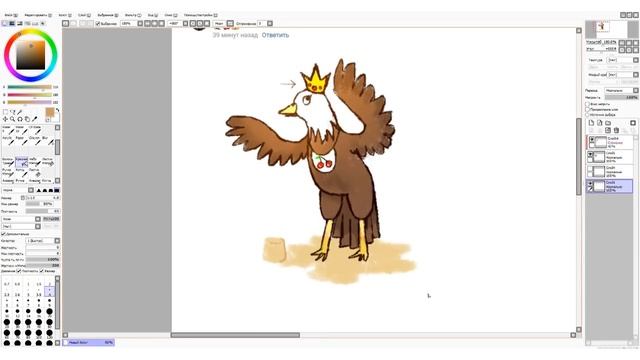640x360 pixels.
Task: Select the hand pan tool
Action: [x=27, y=119]
